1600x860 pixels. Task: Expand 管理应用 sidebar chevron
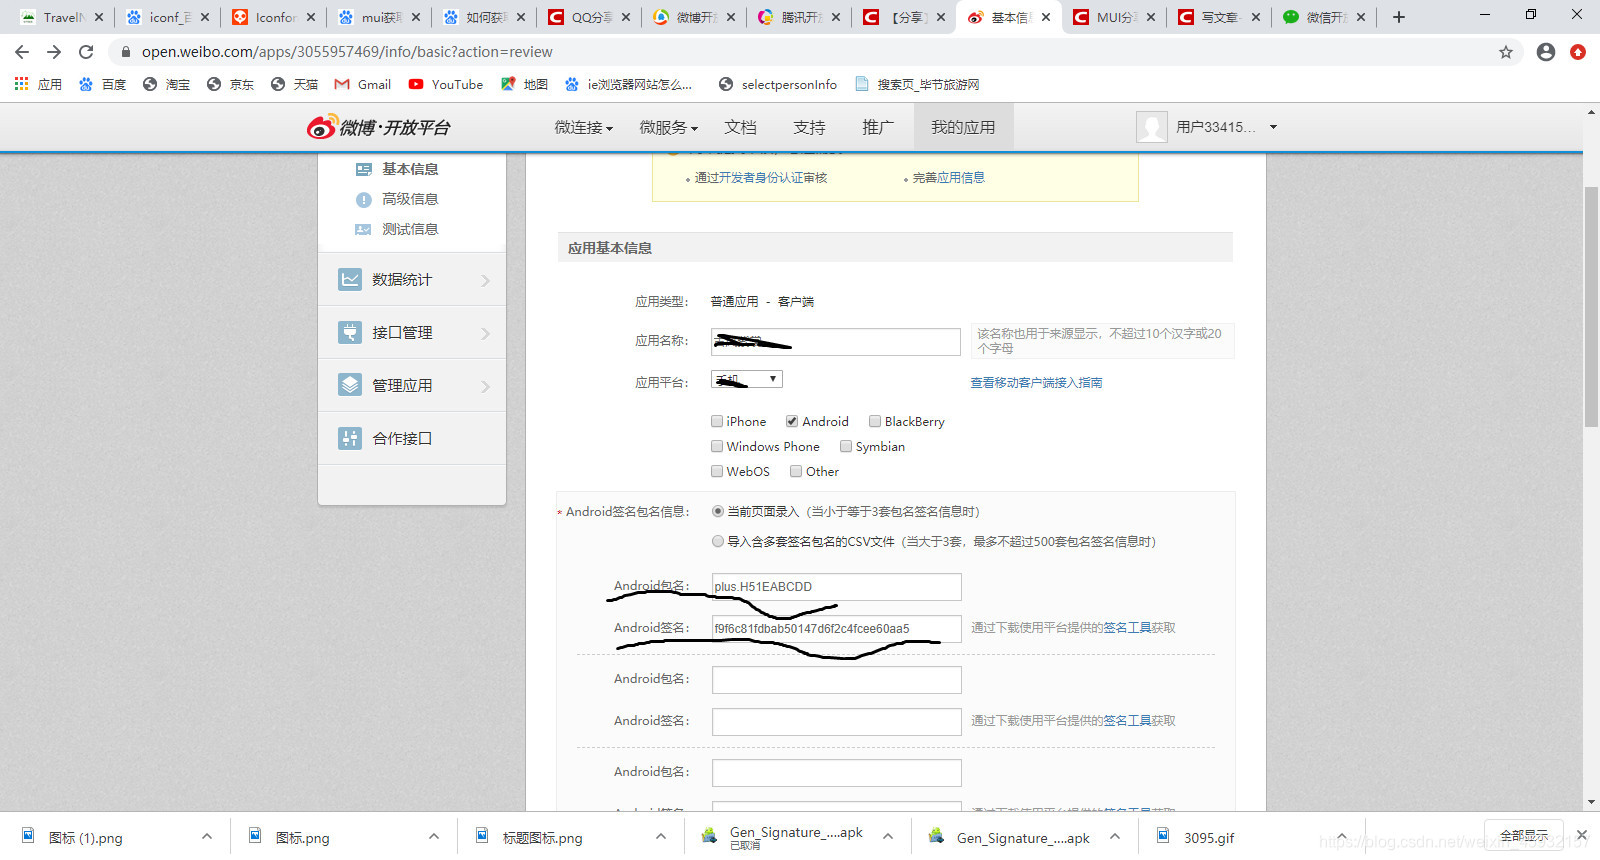[x=486, y=386]
